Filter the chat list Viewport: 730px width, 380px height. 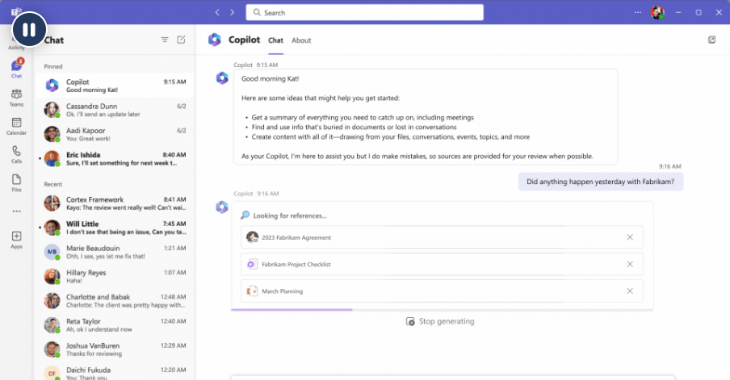164,40
